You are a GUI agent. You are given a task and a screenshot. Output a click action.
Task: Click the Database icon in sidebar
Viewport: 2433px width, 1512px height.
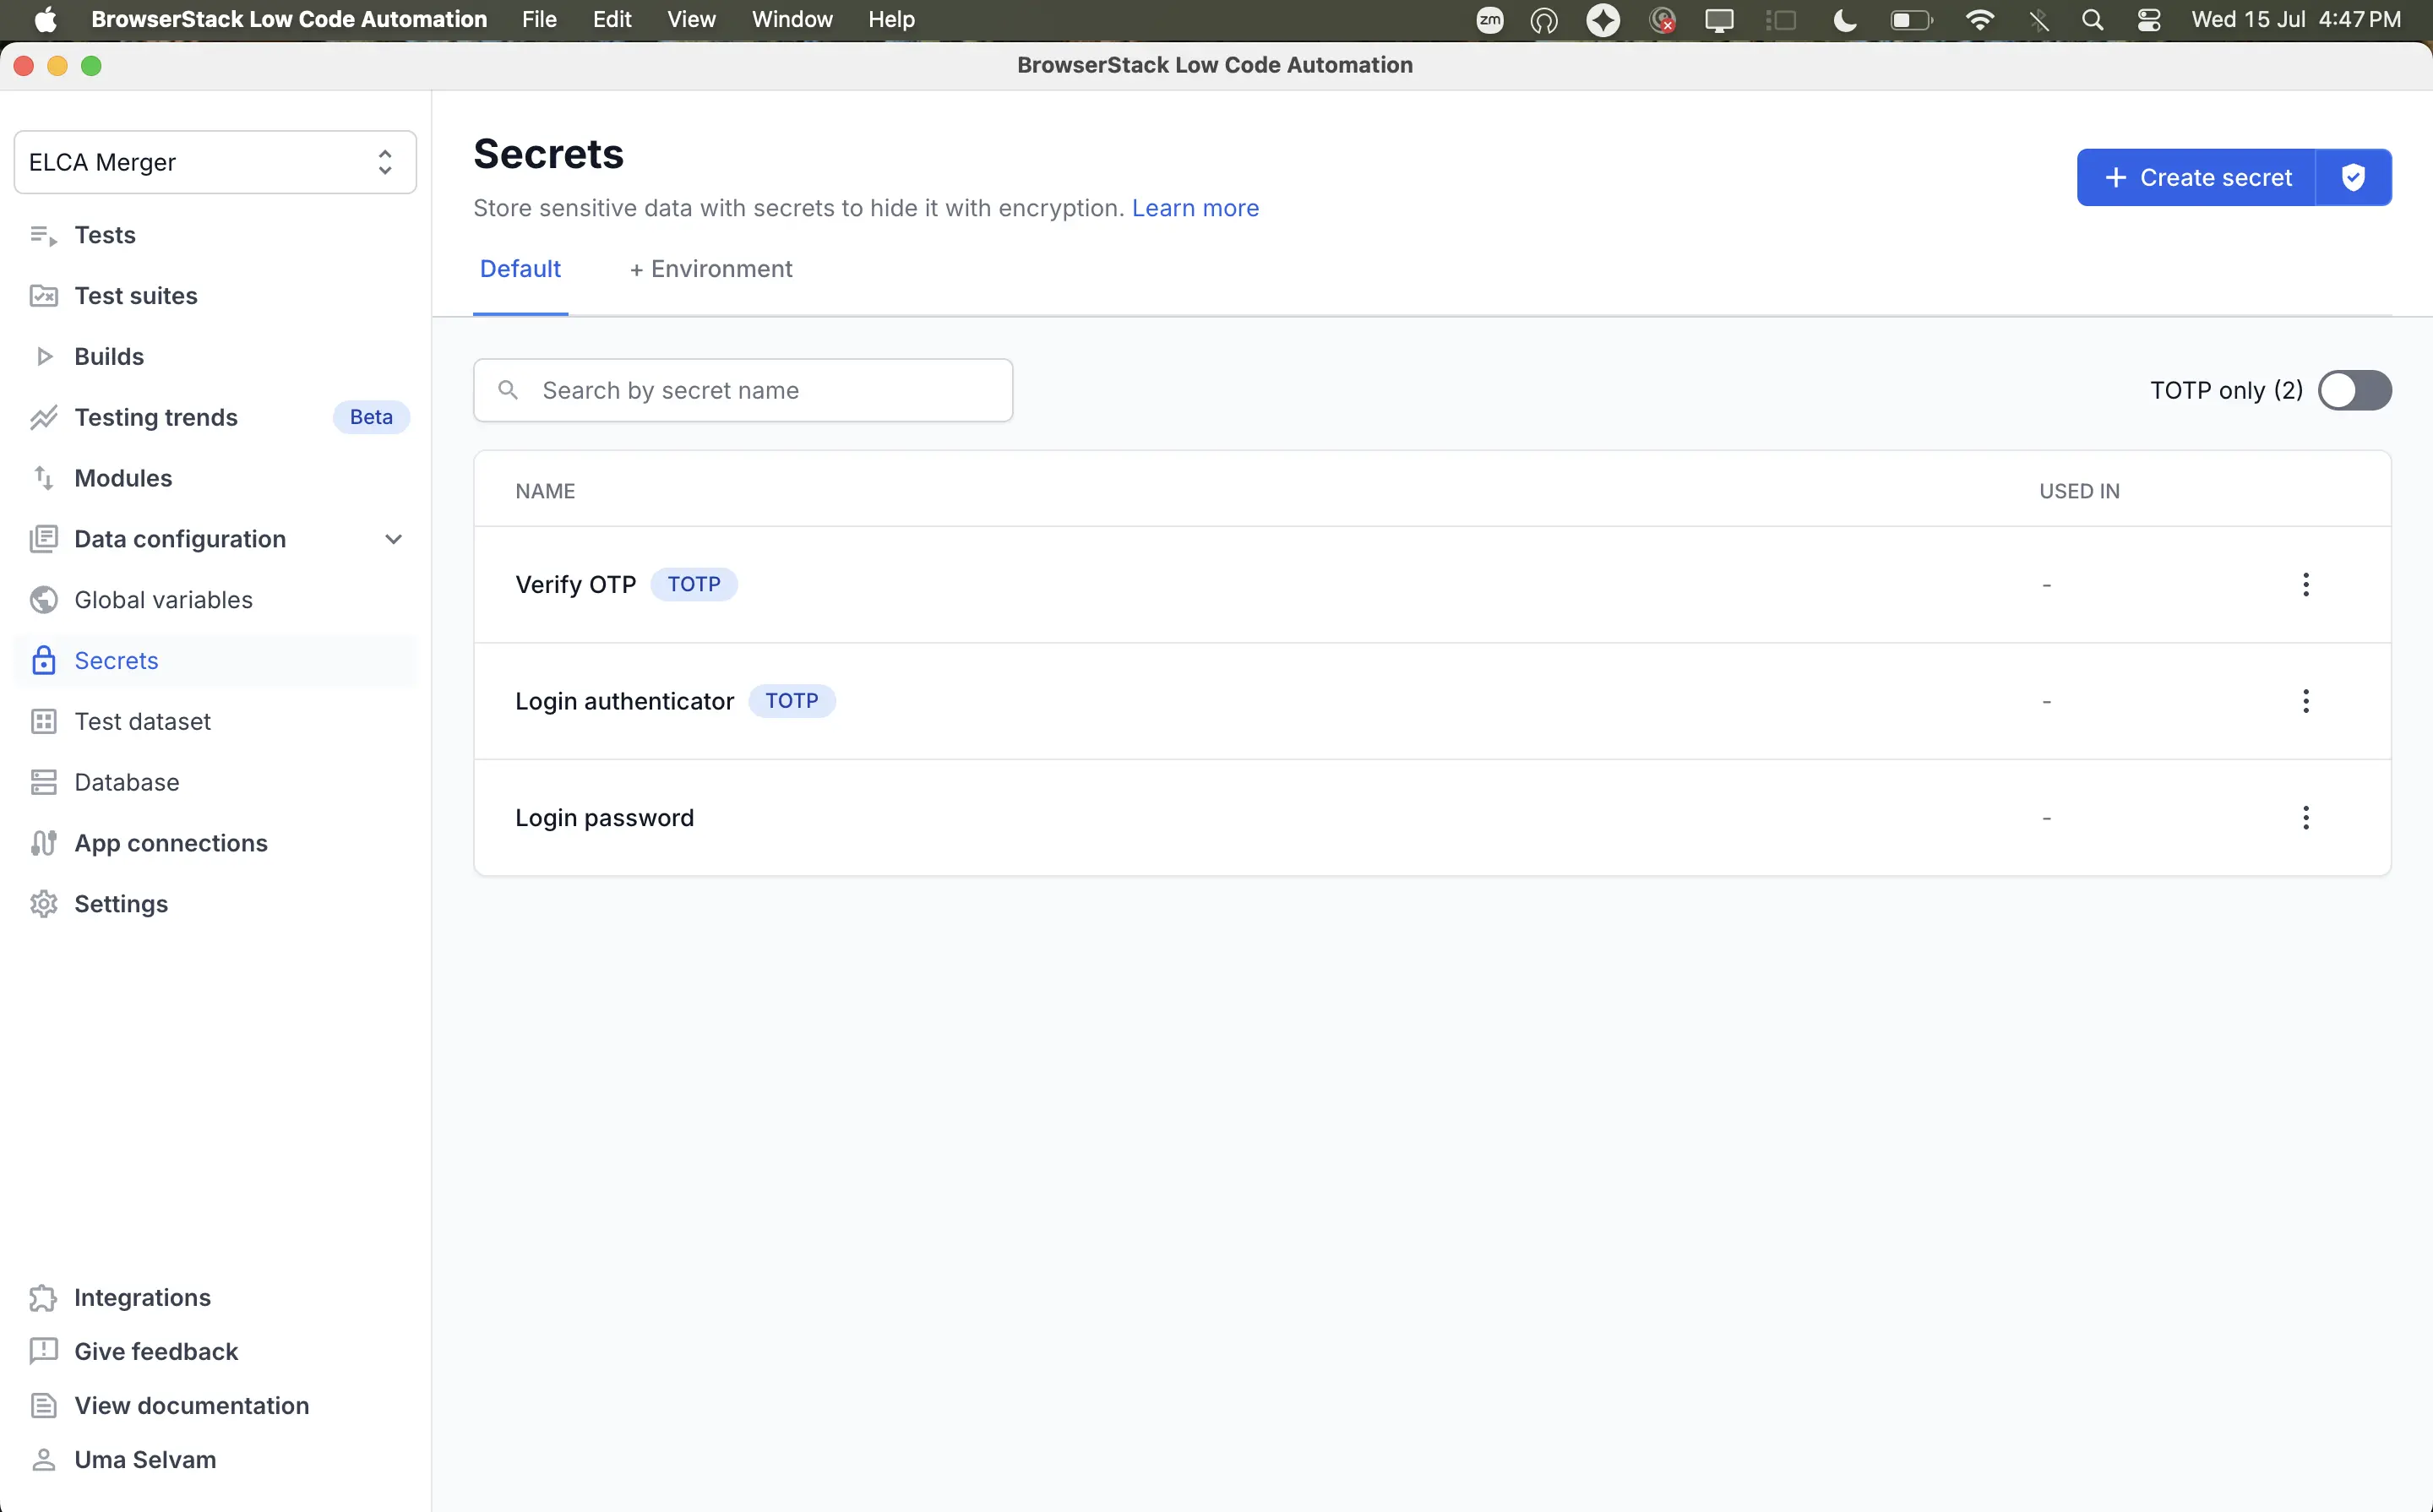point(43,782)
